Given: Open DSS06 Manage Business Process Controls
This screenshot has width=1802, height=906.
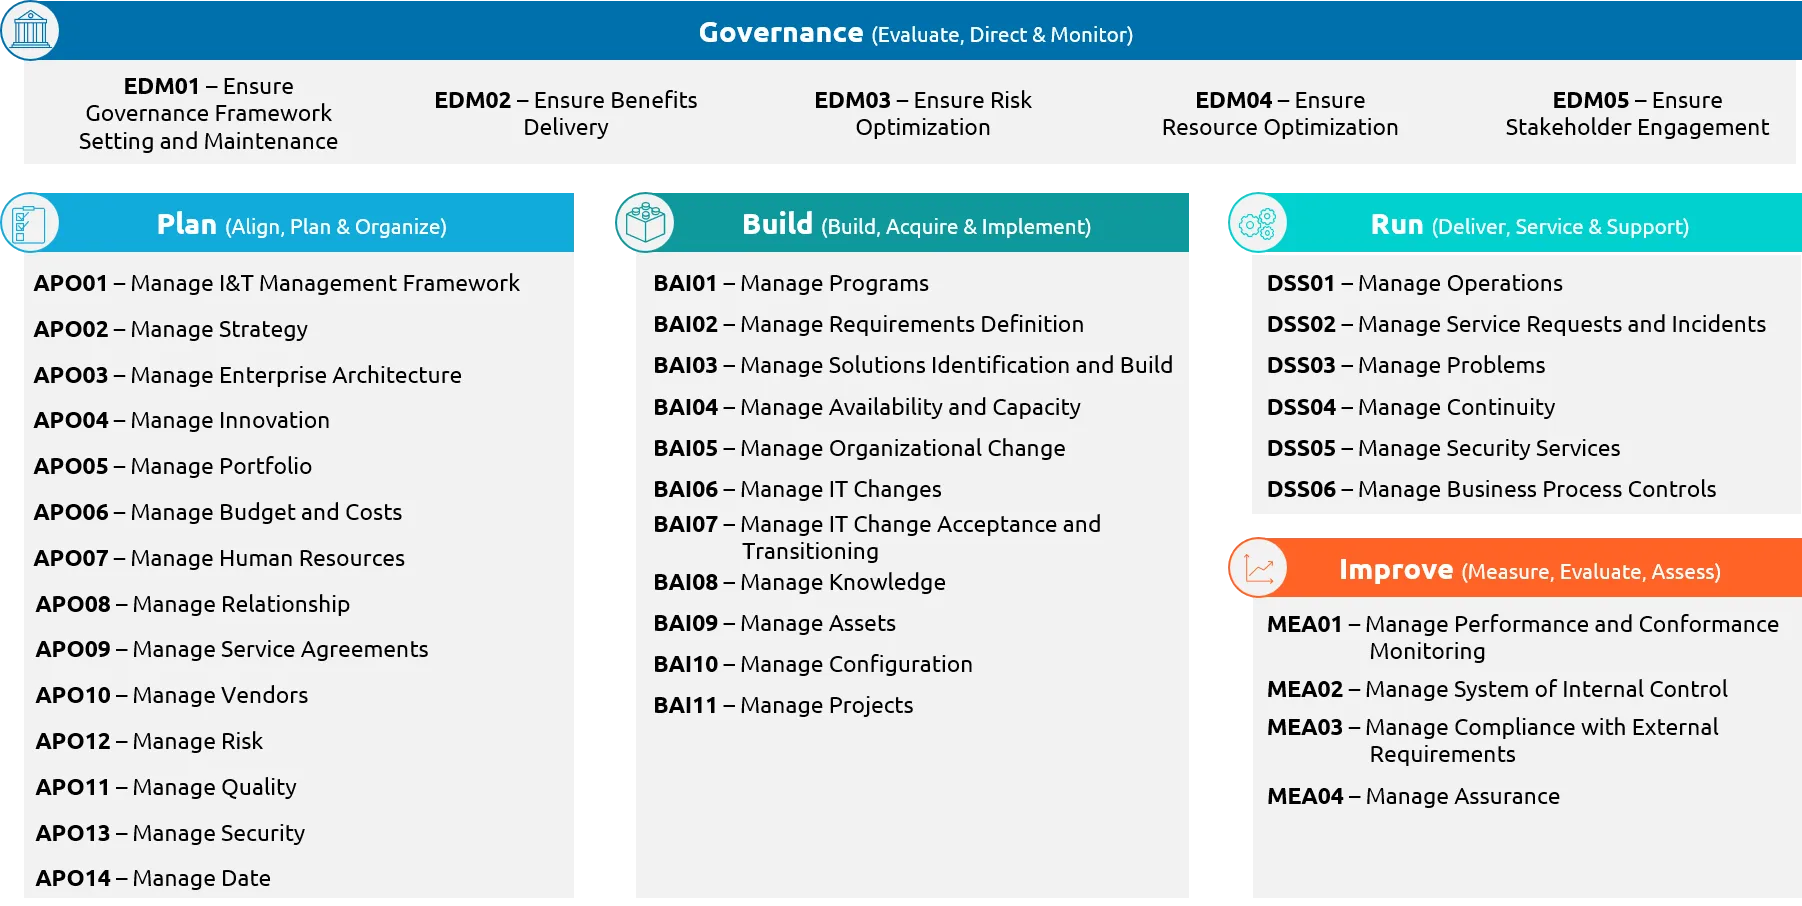Looking at the screenshot, I should pyautogui.click(x=1491, y=489).
